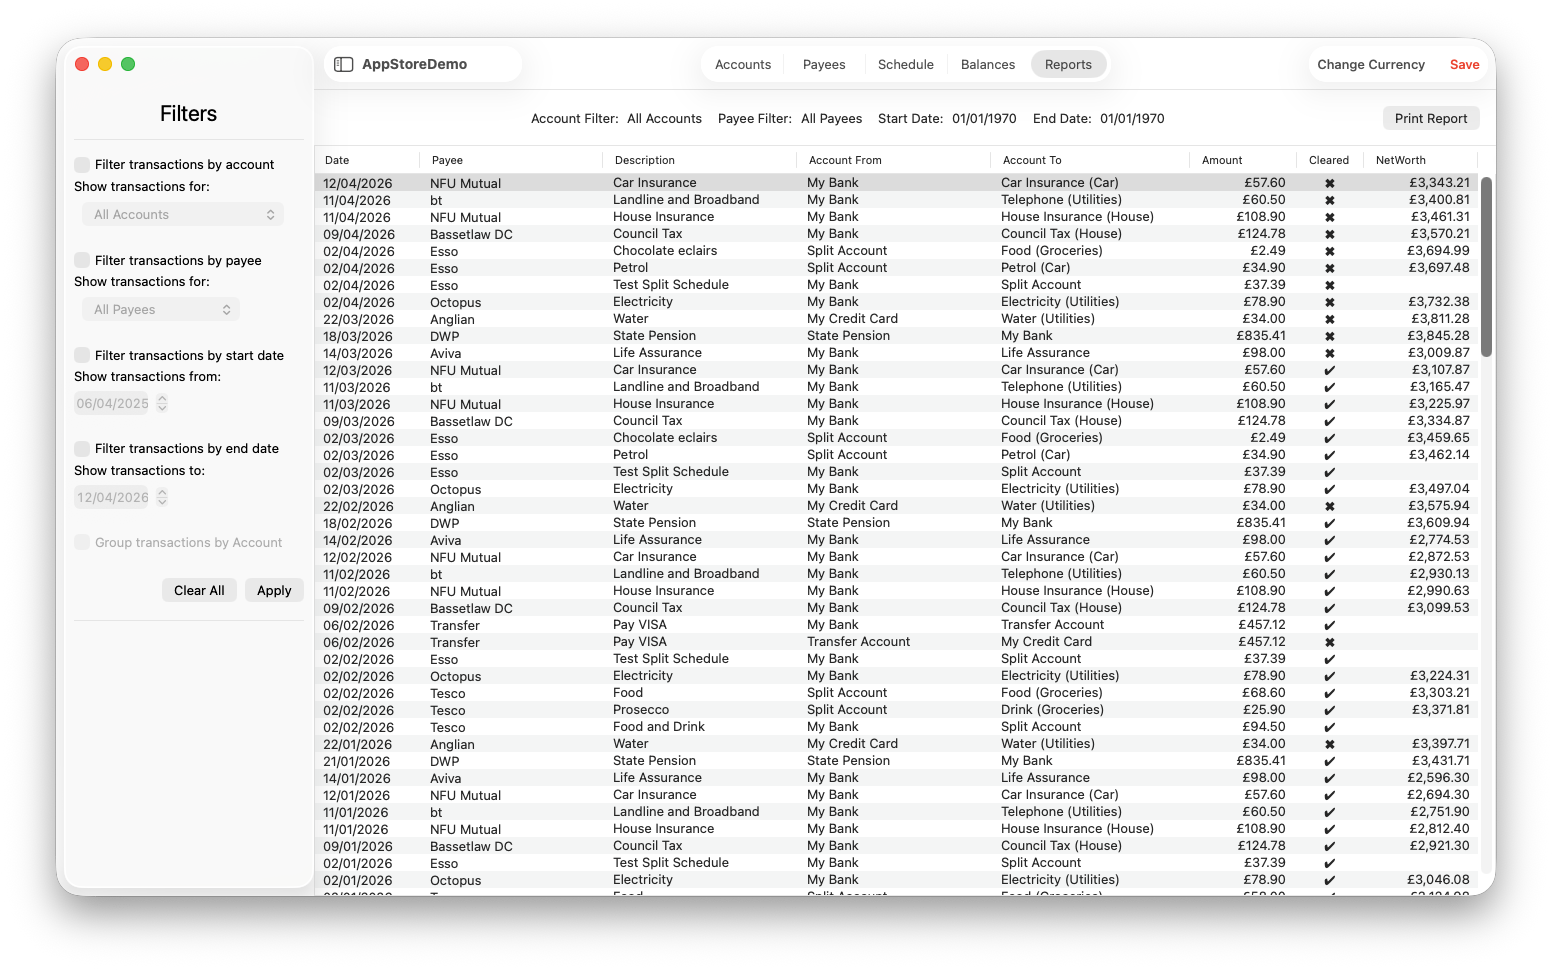Click the cross icon for 02/04/2026 Petrol
Viewport: 1552px width, 970px height.
pos(1330,268)
